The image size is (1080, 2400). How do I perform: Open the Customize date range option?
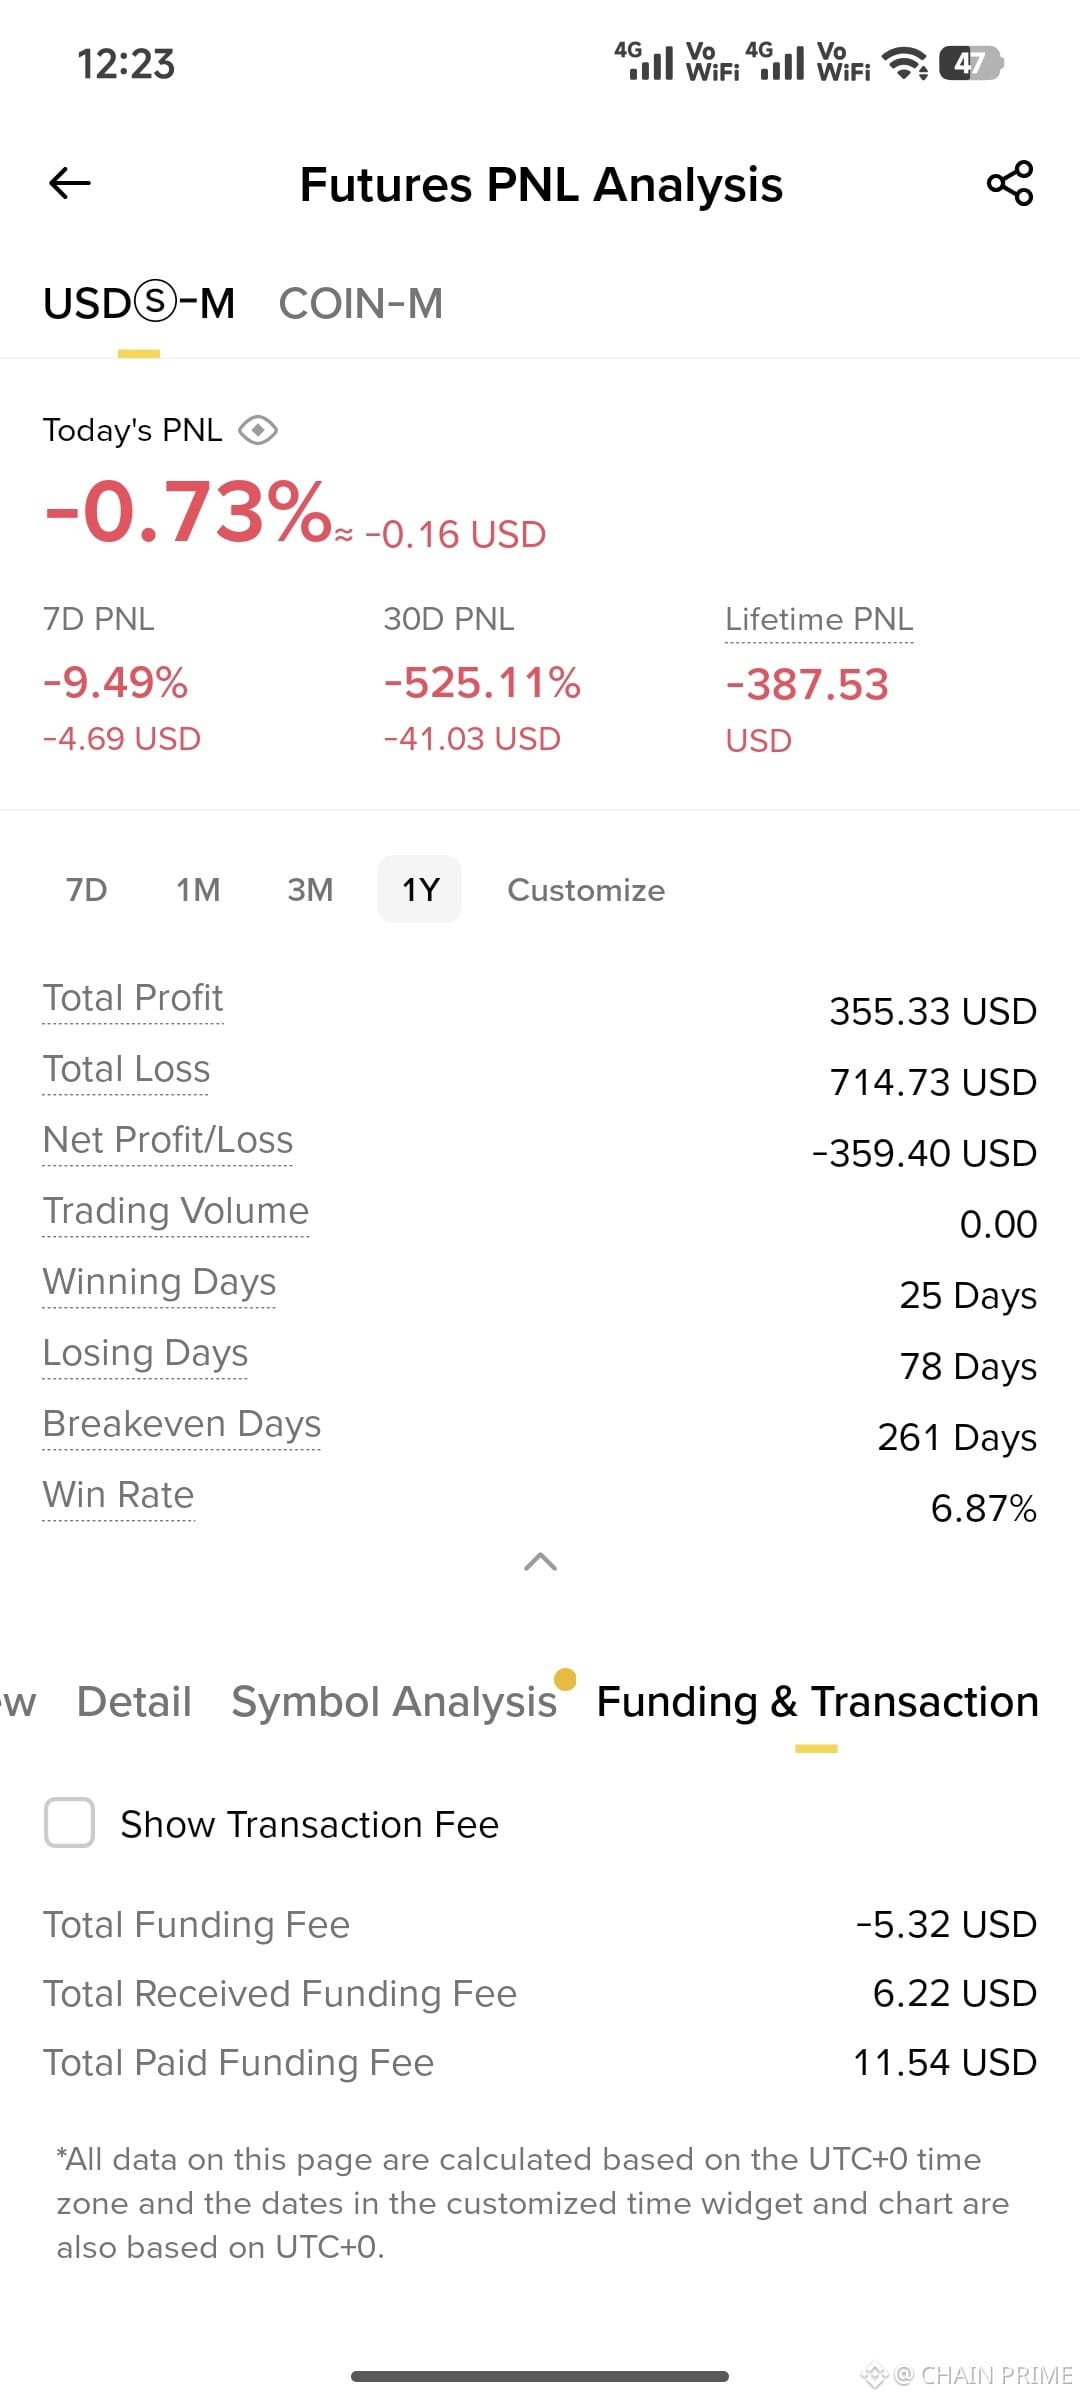point(586,889)
